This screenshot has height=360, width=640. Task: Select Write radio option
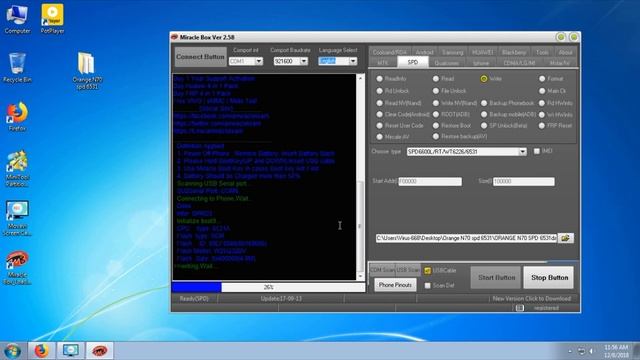484,78
